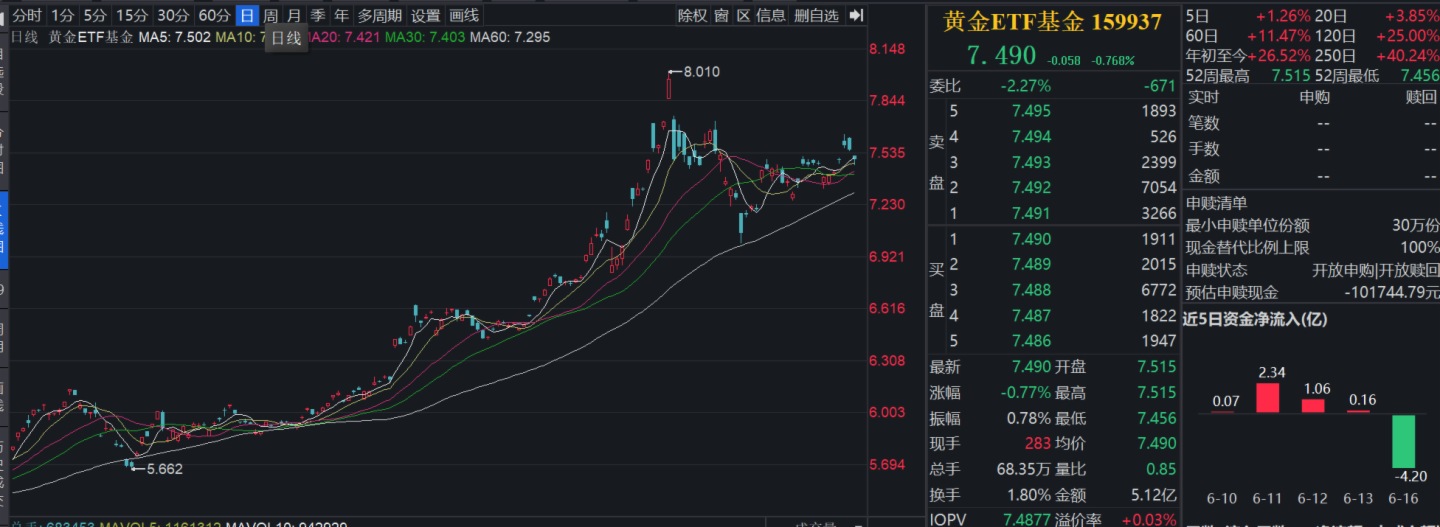Select the 年 yearly period
Viewport: 1440px width, 527px height.
click(x=342, y=15)
